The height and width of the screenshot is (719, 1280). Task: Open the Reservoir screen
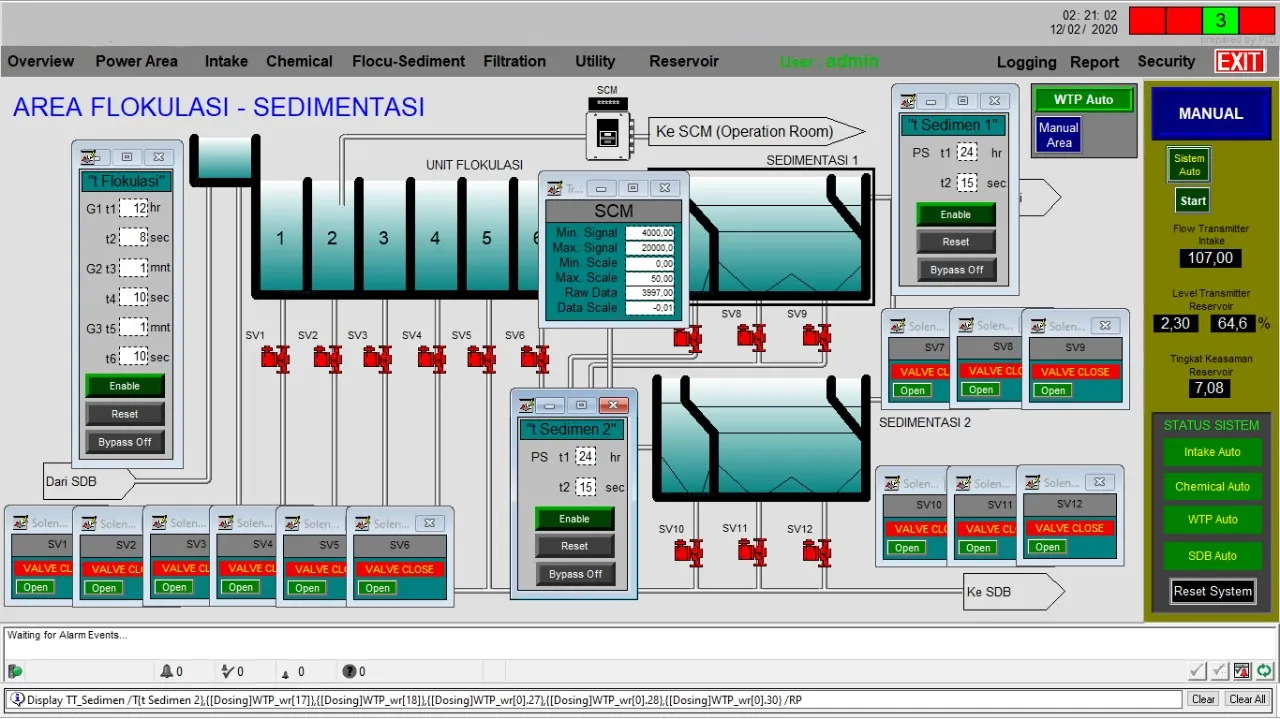pos(684,61)
